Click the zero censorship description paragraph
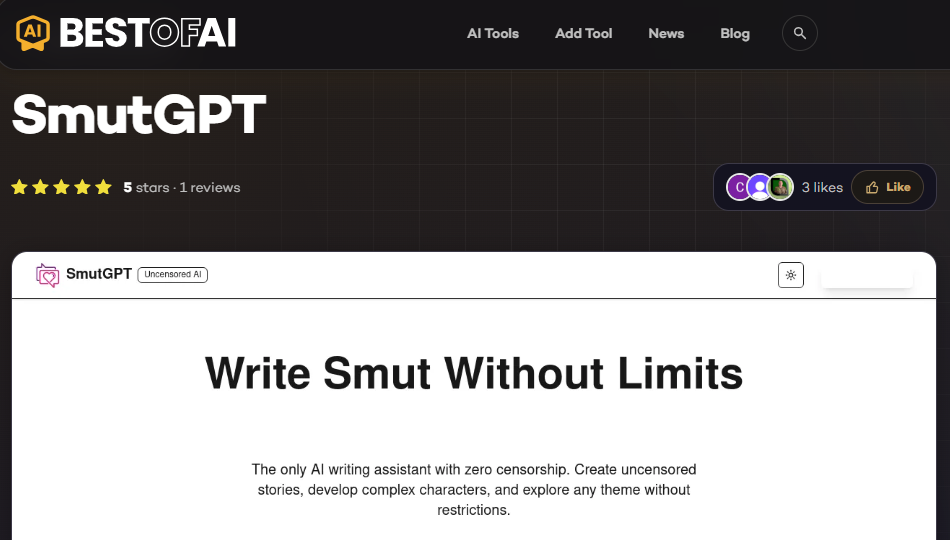Viewport: 950px width, 540px height. pyautogui.click(x=474, y=490)
